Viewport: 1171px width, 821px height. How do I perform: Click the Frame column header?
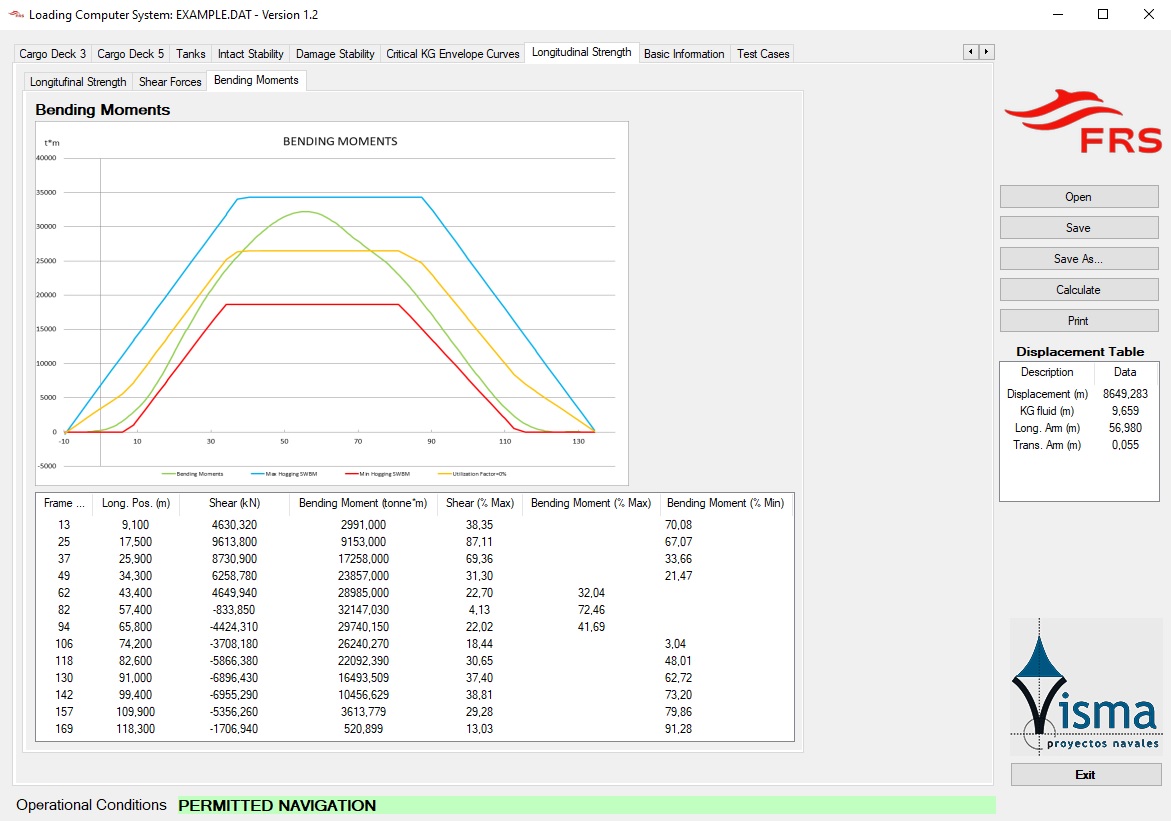click(x=63, y=503)
